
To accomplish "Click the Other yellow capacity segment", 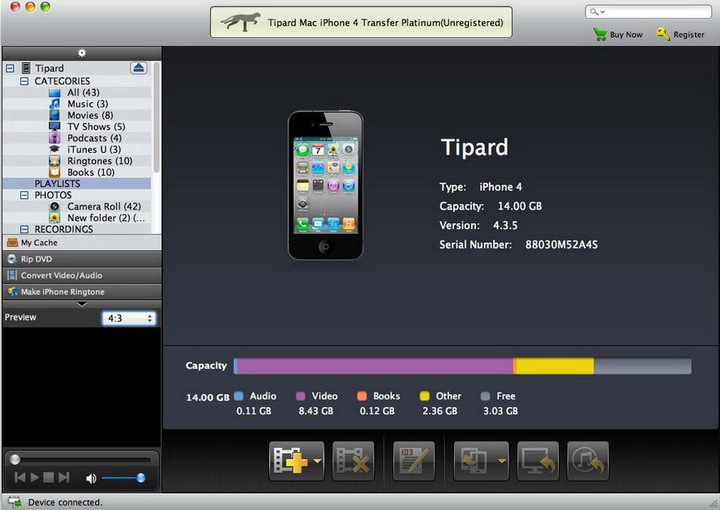I will pyautogui.click(x=555, y=366).
